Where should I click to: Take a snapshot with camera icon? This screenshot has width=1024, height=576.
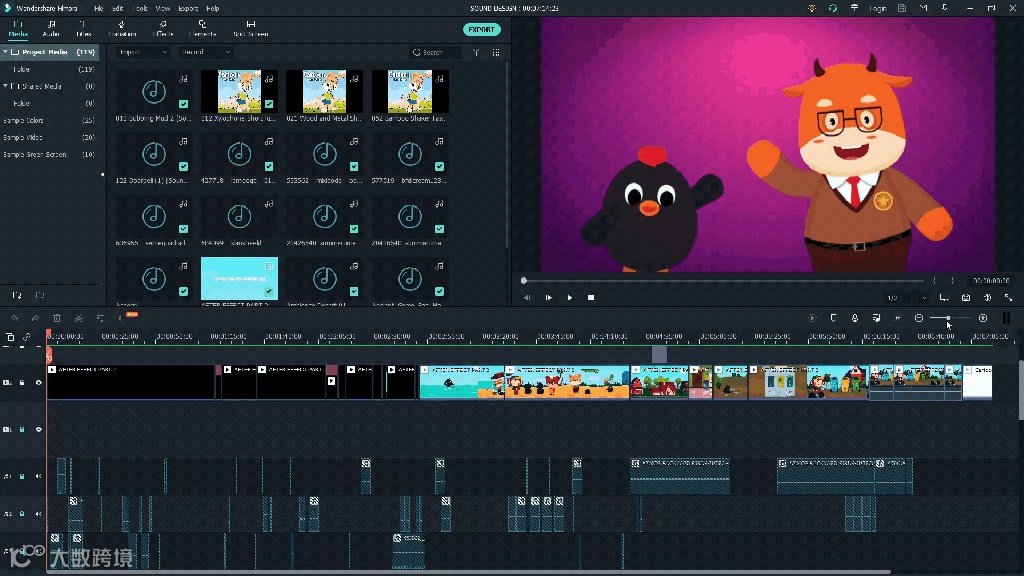click(966, 298)
